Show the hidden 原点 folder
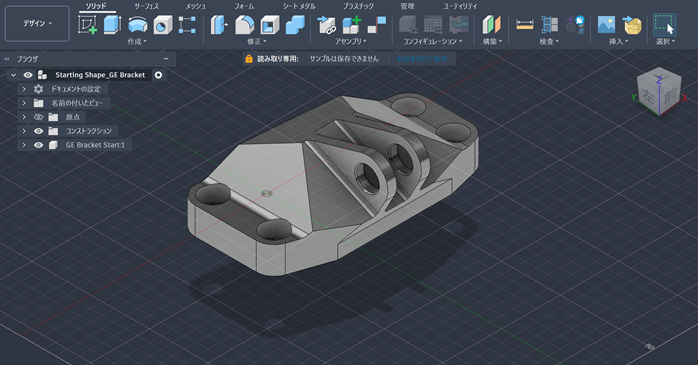The image size is (698, 365). pos(38,117)
